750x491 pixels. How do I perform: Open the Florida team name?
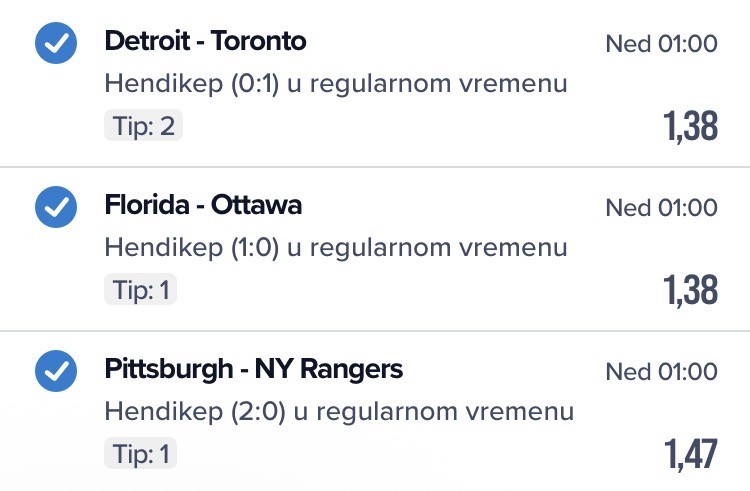click(142, 205)
